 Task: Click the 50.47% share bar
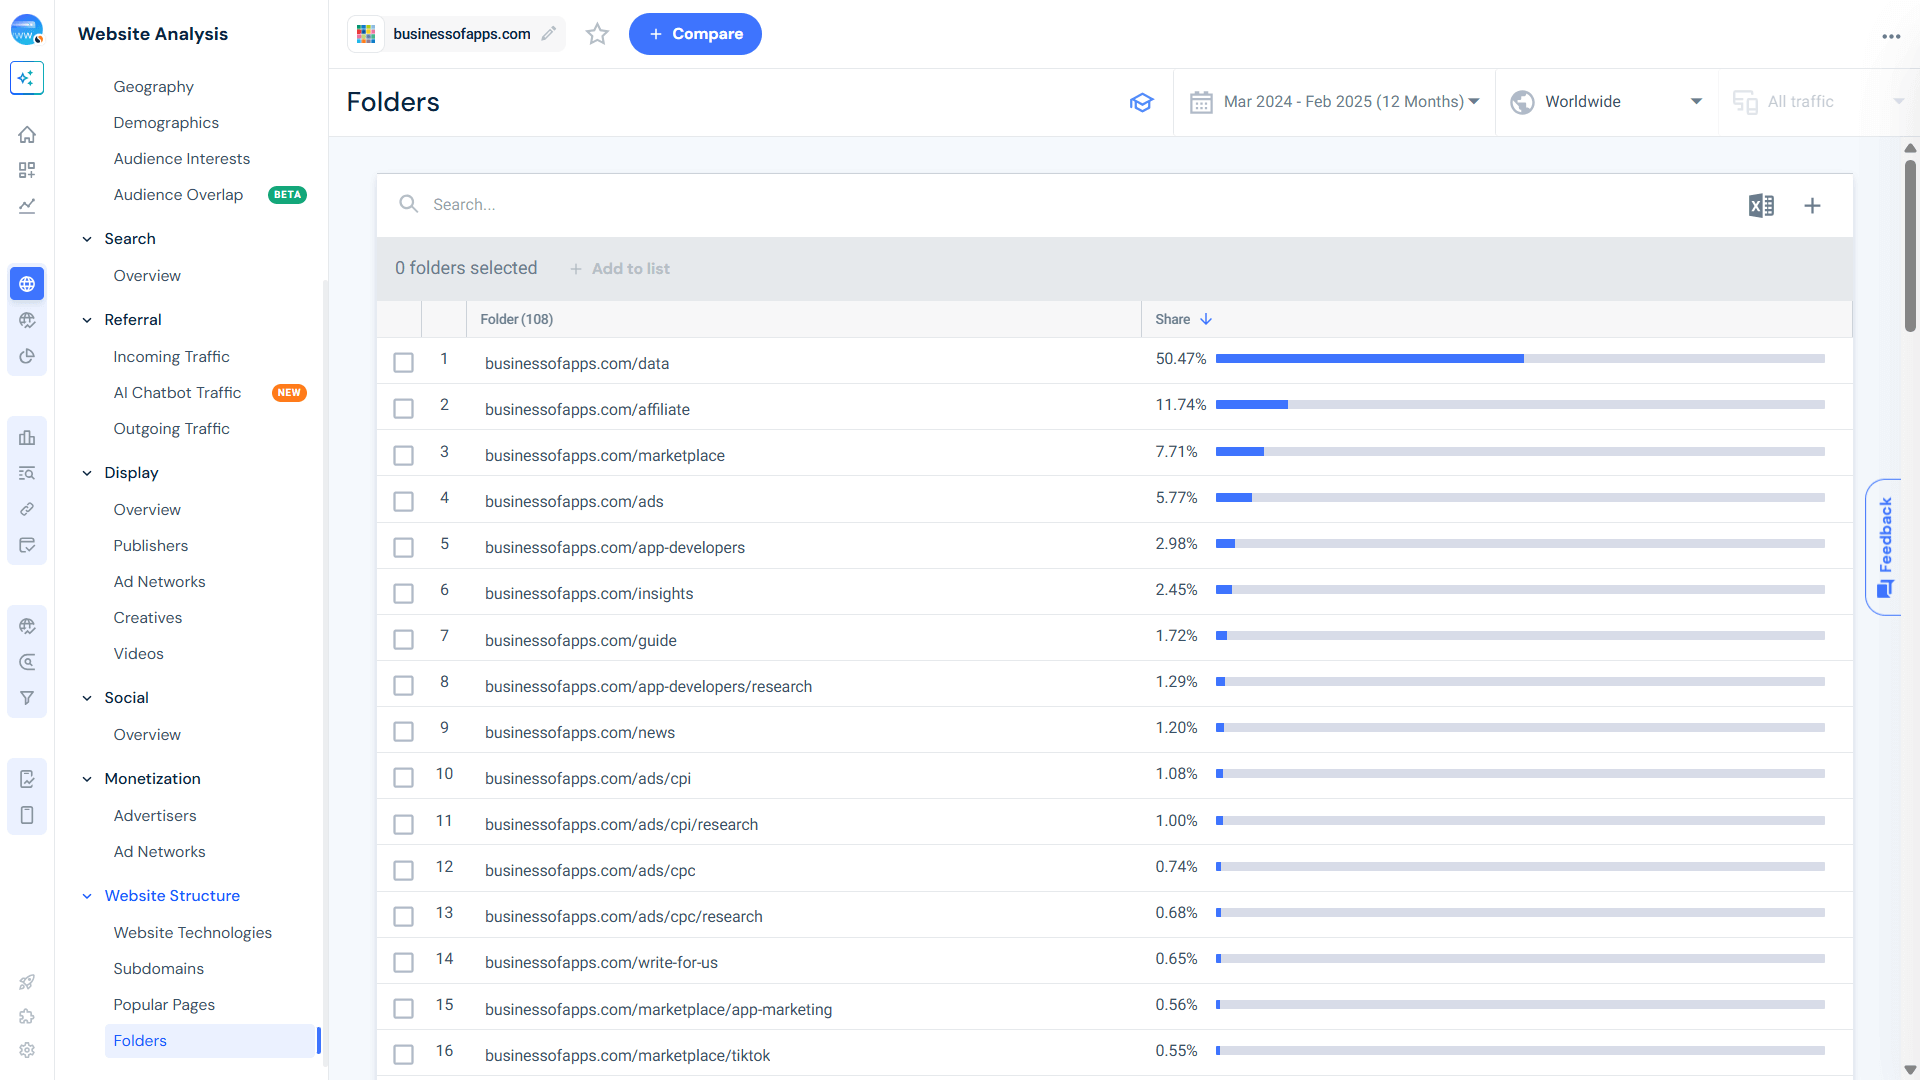(x=1519, y=358)
